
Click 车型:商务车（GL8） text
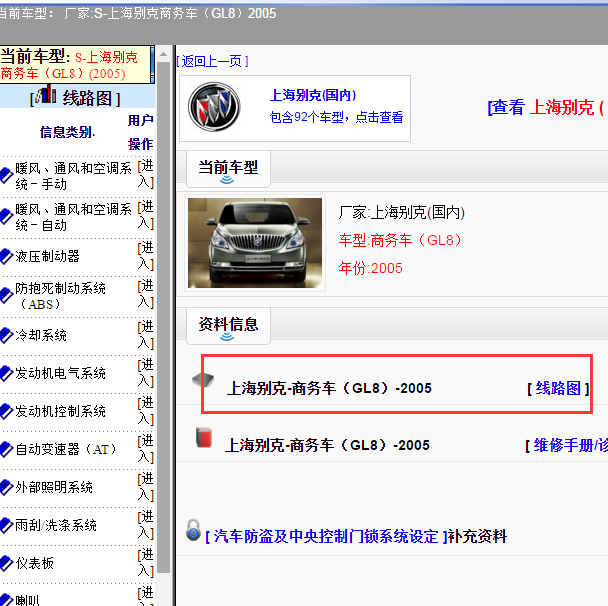400,240
